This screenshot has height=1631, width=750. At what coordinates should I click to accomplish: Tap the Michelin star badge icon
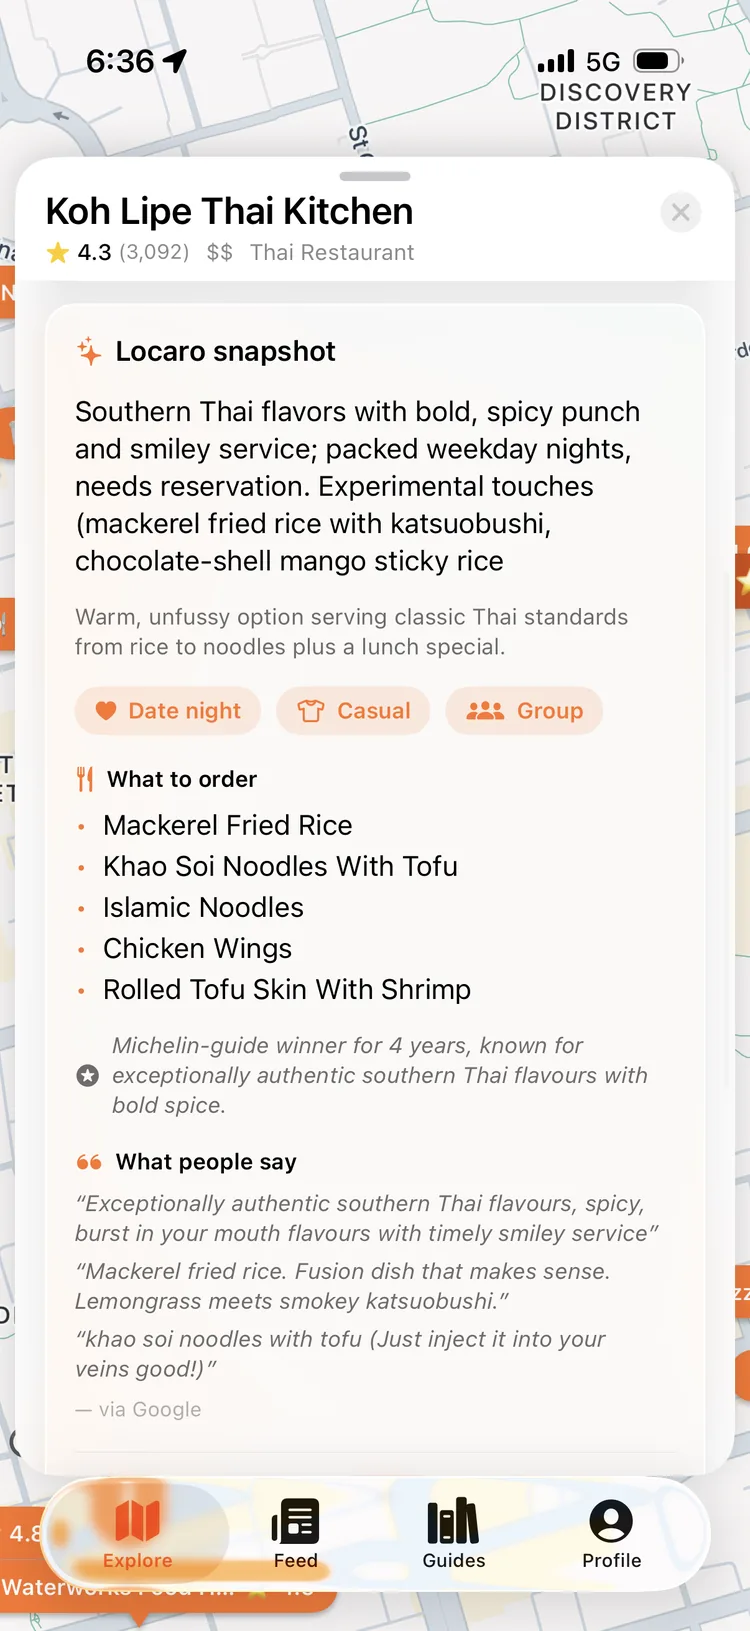88,1076
